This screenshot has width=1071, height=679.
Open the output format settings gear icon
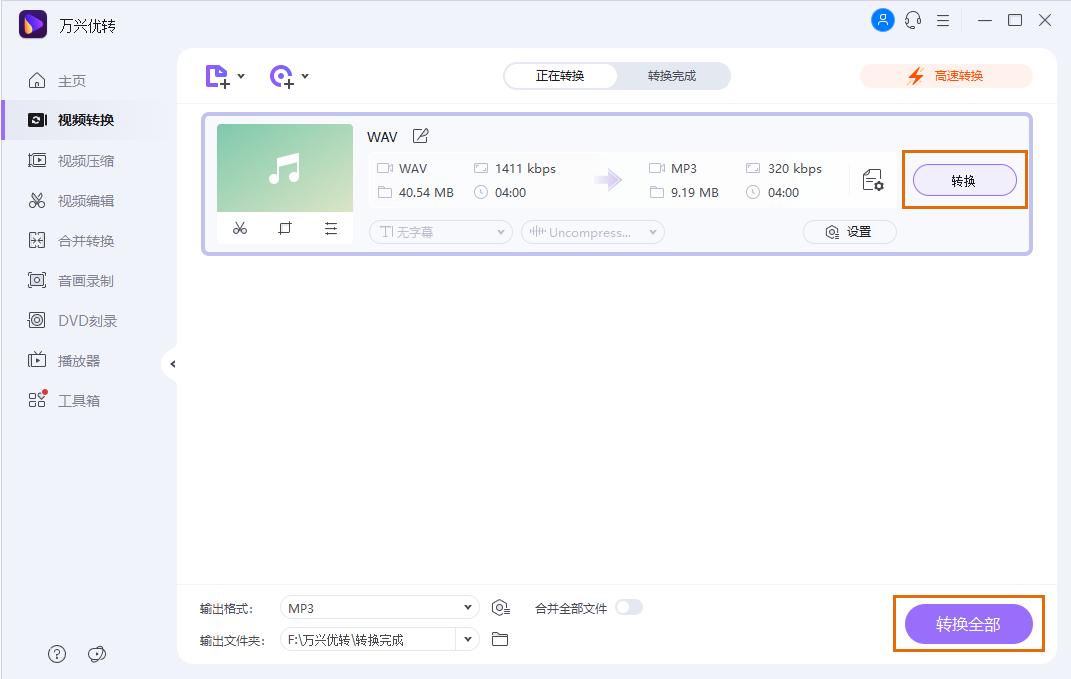[x=500, y=606]
